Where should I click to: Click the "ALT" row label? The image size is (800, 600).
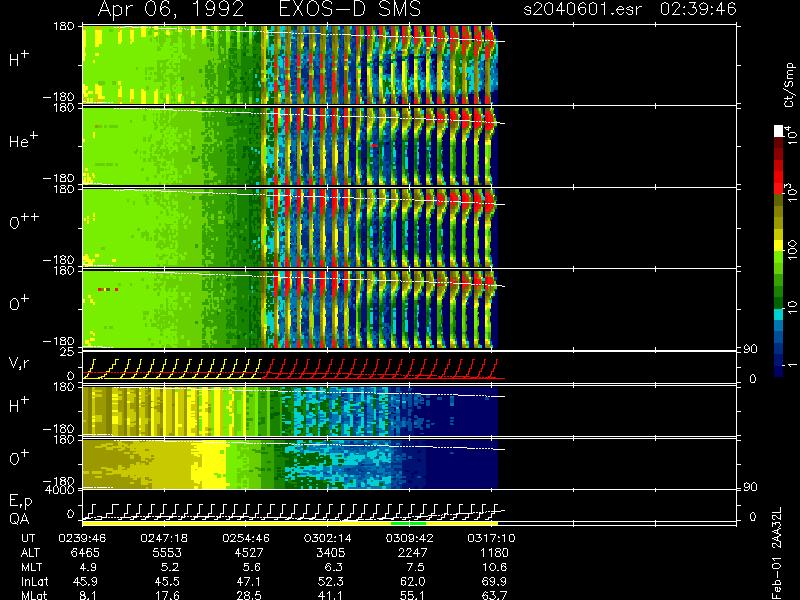pyautogui.click(x=30, y=553)
